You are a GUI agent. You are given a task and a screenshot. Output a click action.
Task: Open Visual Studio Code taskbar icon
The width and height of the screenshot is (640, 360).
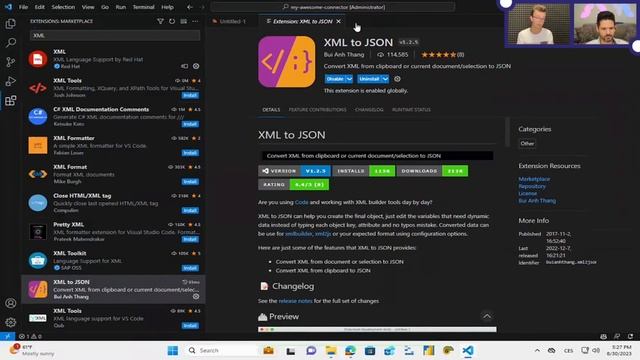468,351
